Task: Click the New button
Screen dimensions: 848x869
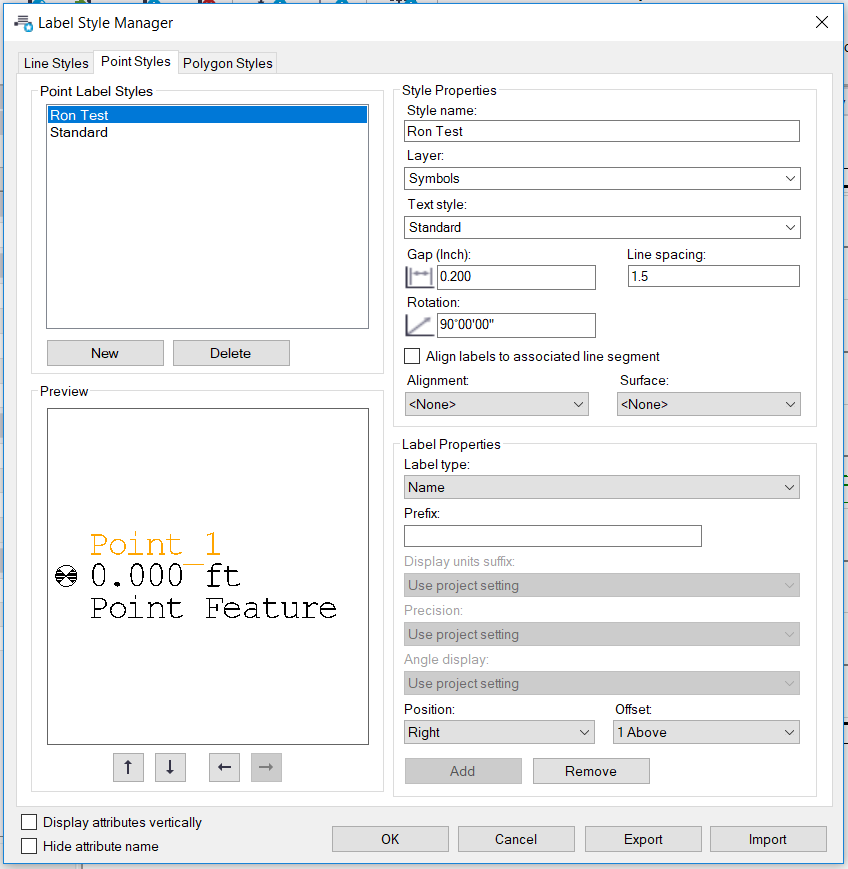Action: (105, 353)
